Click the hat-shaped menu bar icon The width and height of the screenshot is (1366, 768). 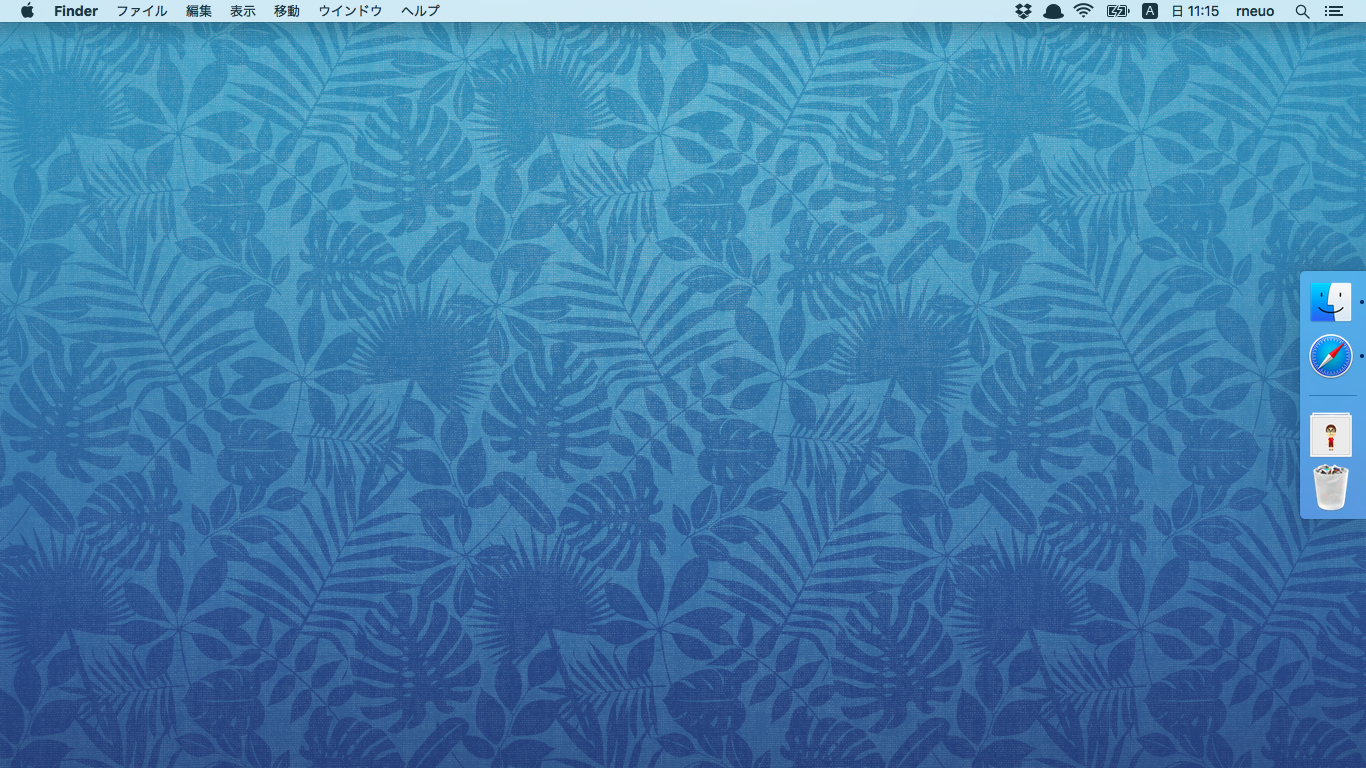coord(1053,11)
